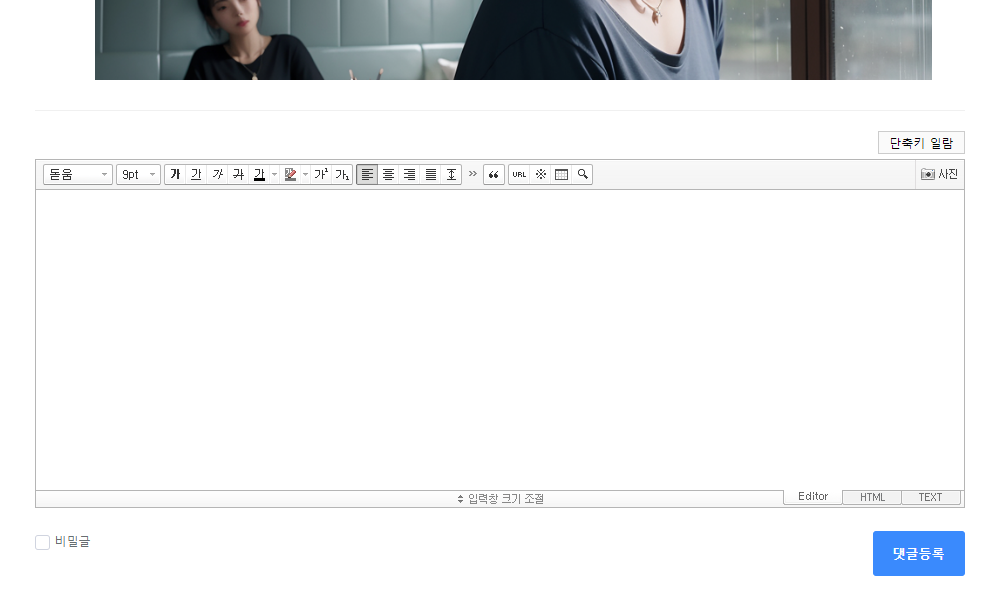Justify the text alignment

tap(430, 174)
